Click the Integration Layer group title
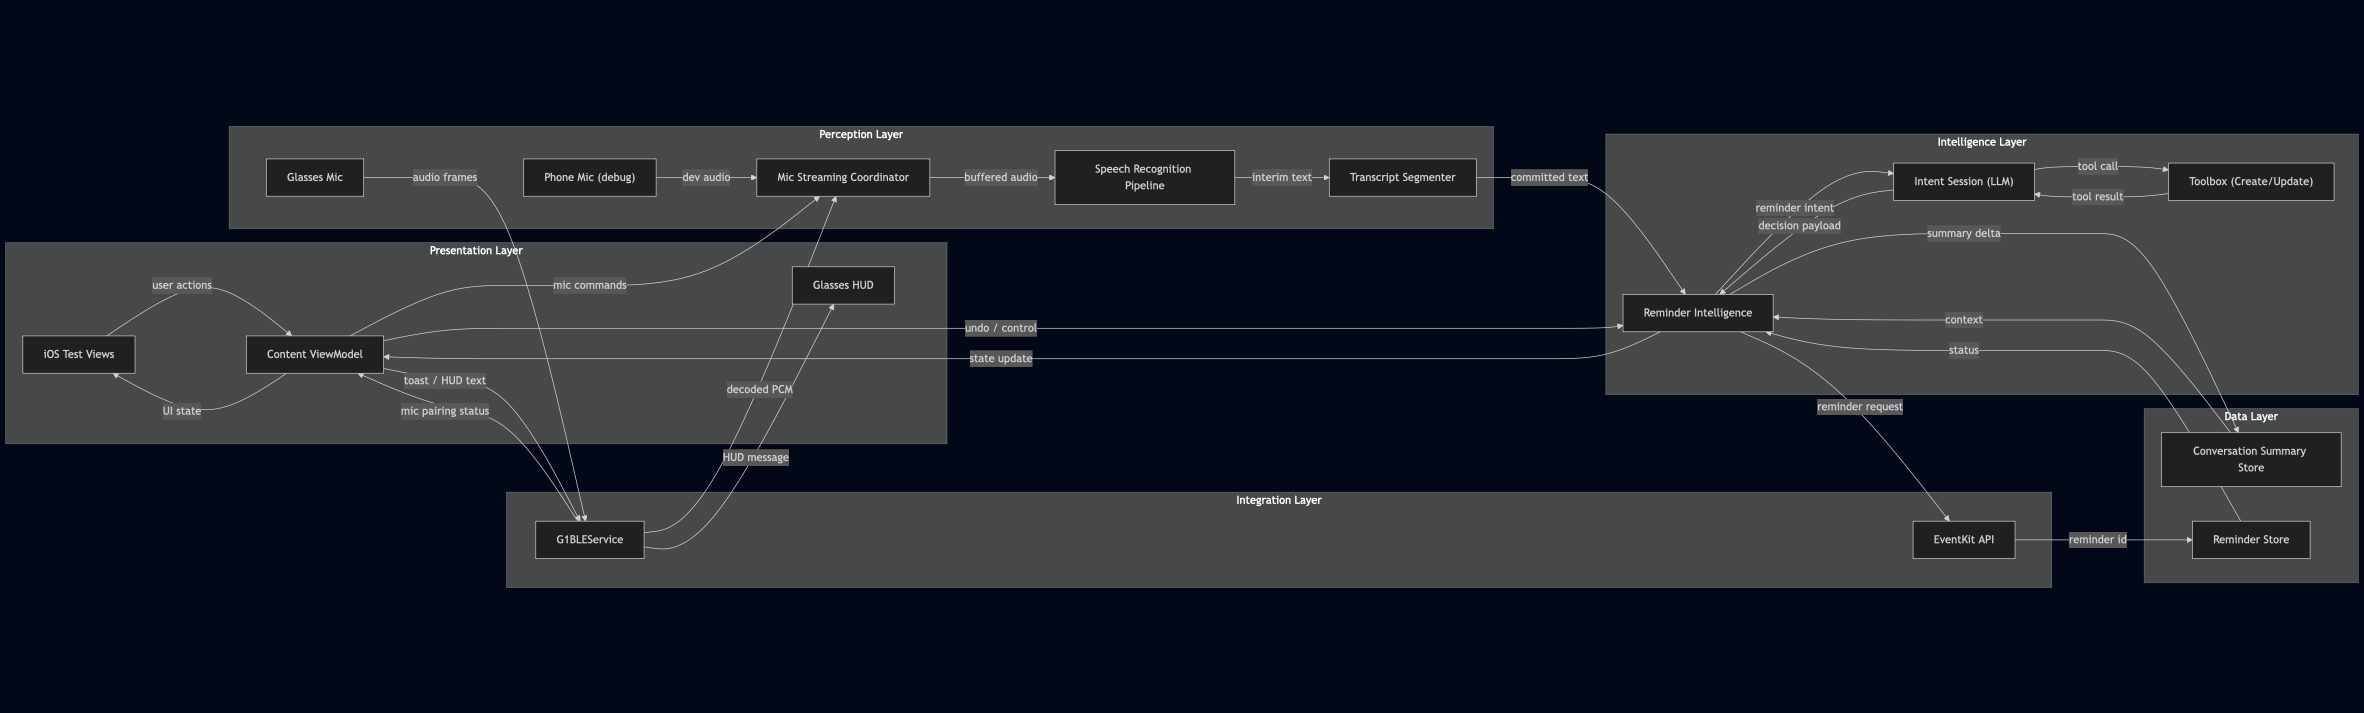The height and width of the screenshot is (713, 2364). pyautogui.click(x=1278, y=500)
